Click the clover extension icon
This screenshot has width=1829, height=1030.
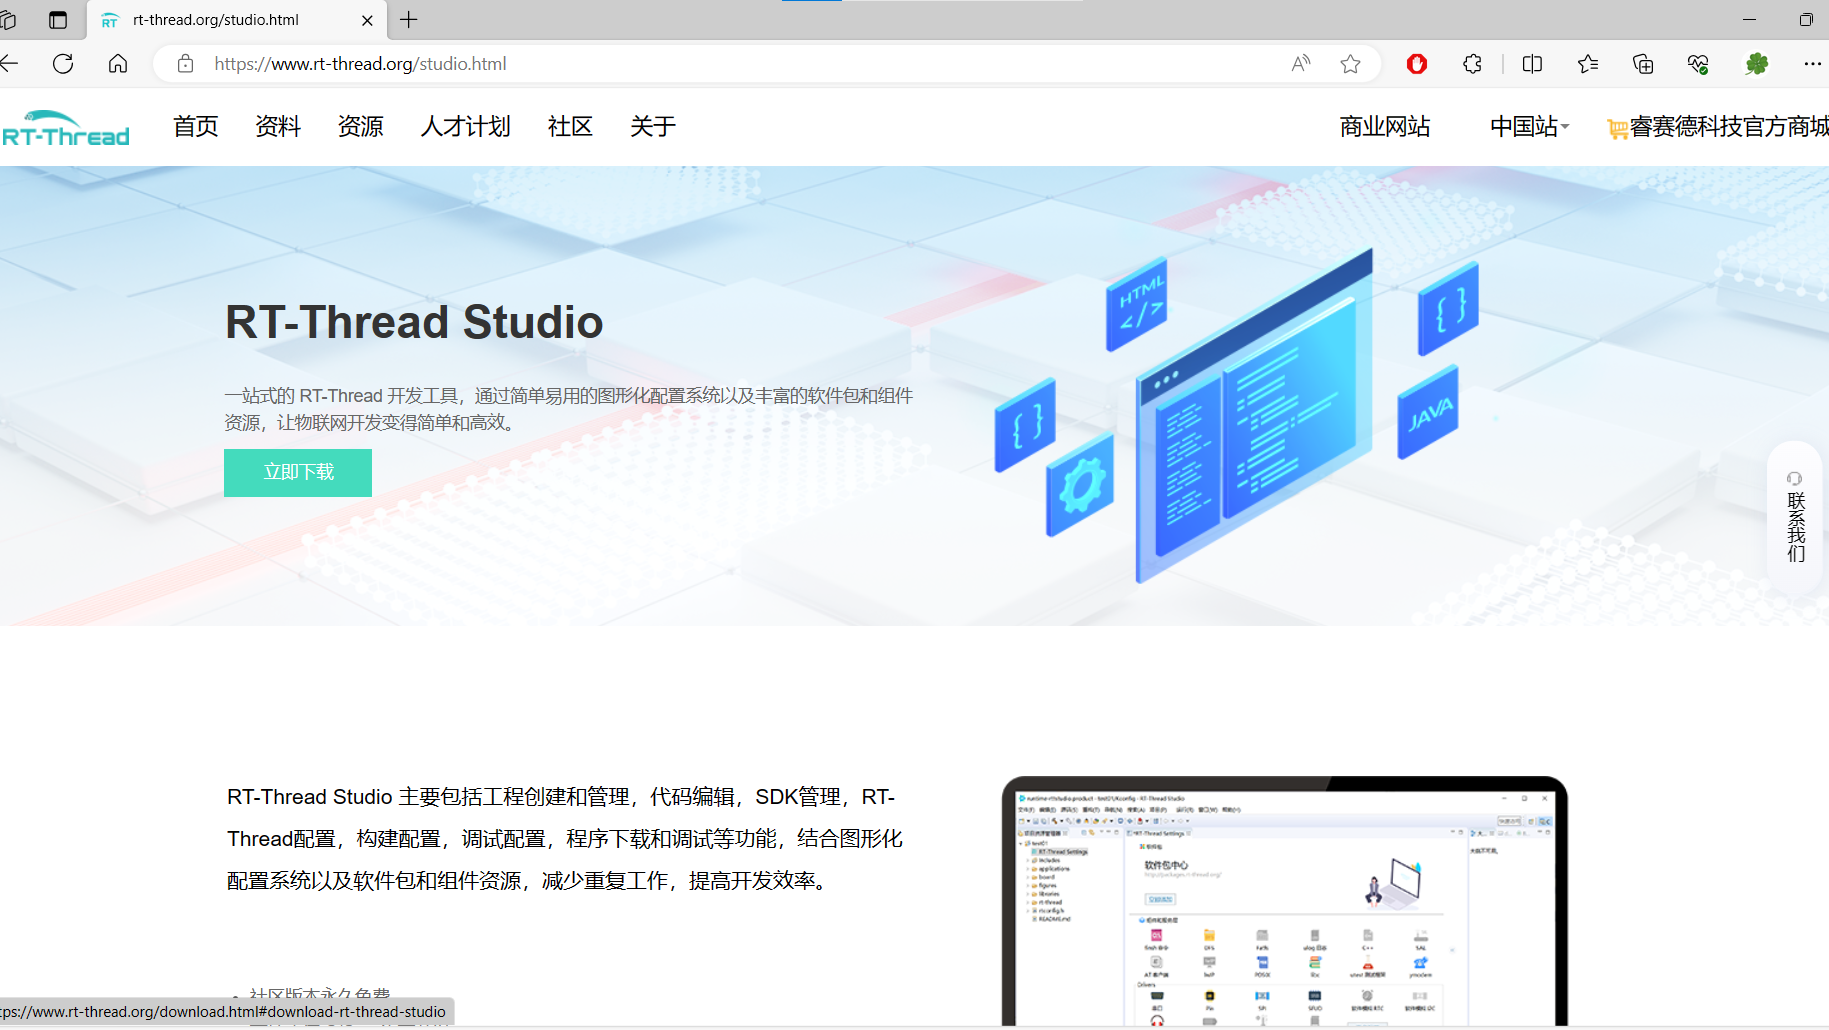(1758, 64)
